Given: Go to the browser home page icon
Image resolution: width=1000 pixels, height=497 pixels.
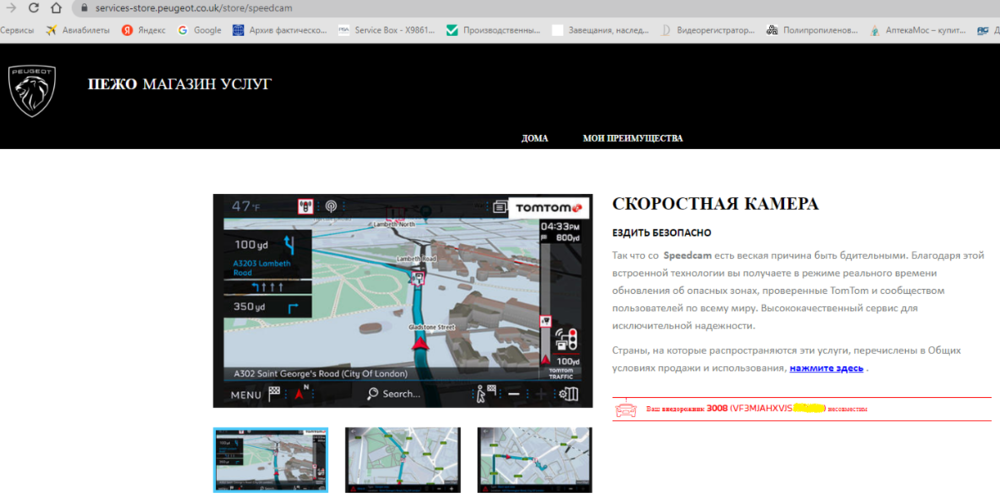Looking at the screenshot, I should coord(56,8).
